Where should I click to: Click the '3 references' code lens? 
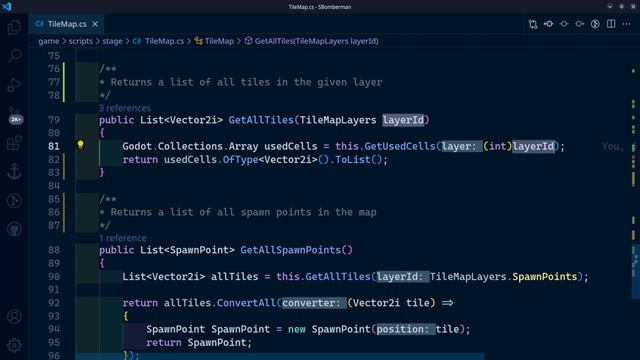pyautogui.click(x=125, y=108)
